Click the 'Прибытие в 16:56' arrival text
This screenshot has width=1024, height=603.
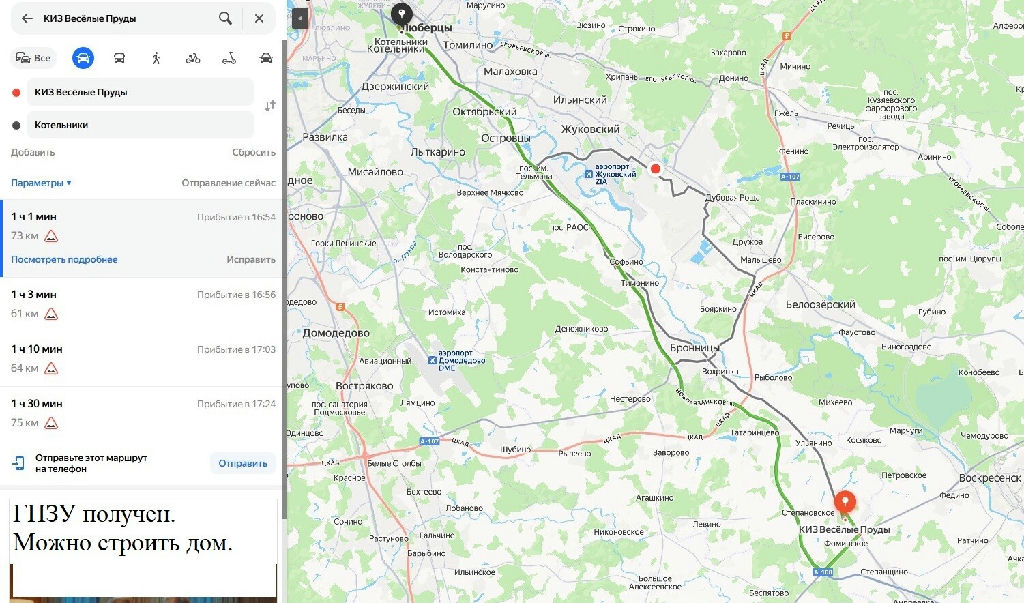point(236,295)
